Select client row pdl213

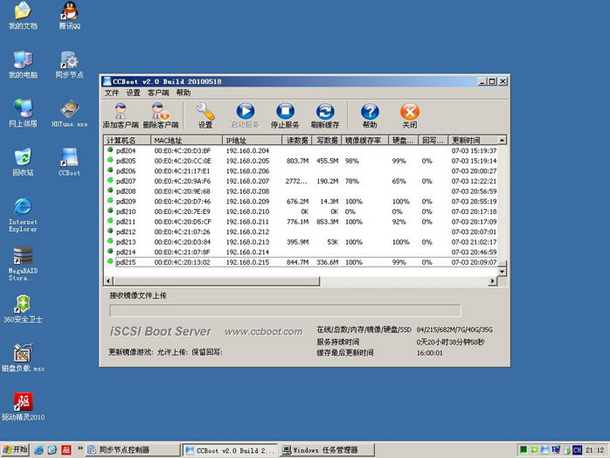coord(302,242)
